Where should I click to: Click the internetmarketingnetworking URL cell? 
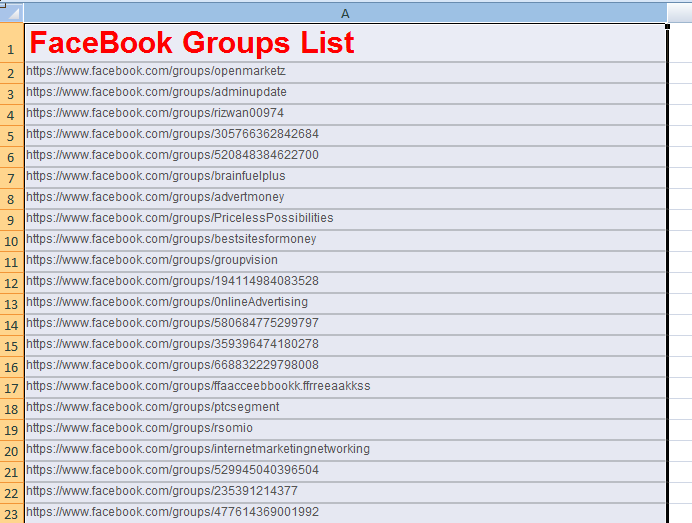(345, 450)
